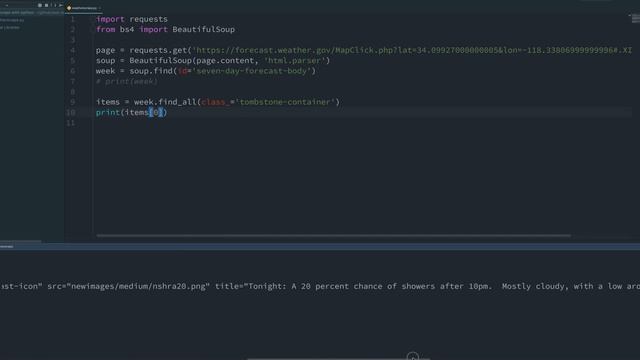Click the highlighted [0] index on line 10
640x360 pixels.
(156, 112)
